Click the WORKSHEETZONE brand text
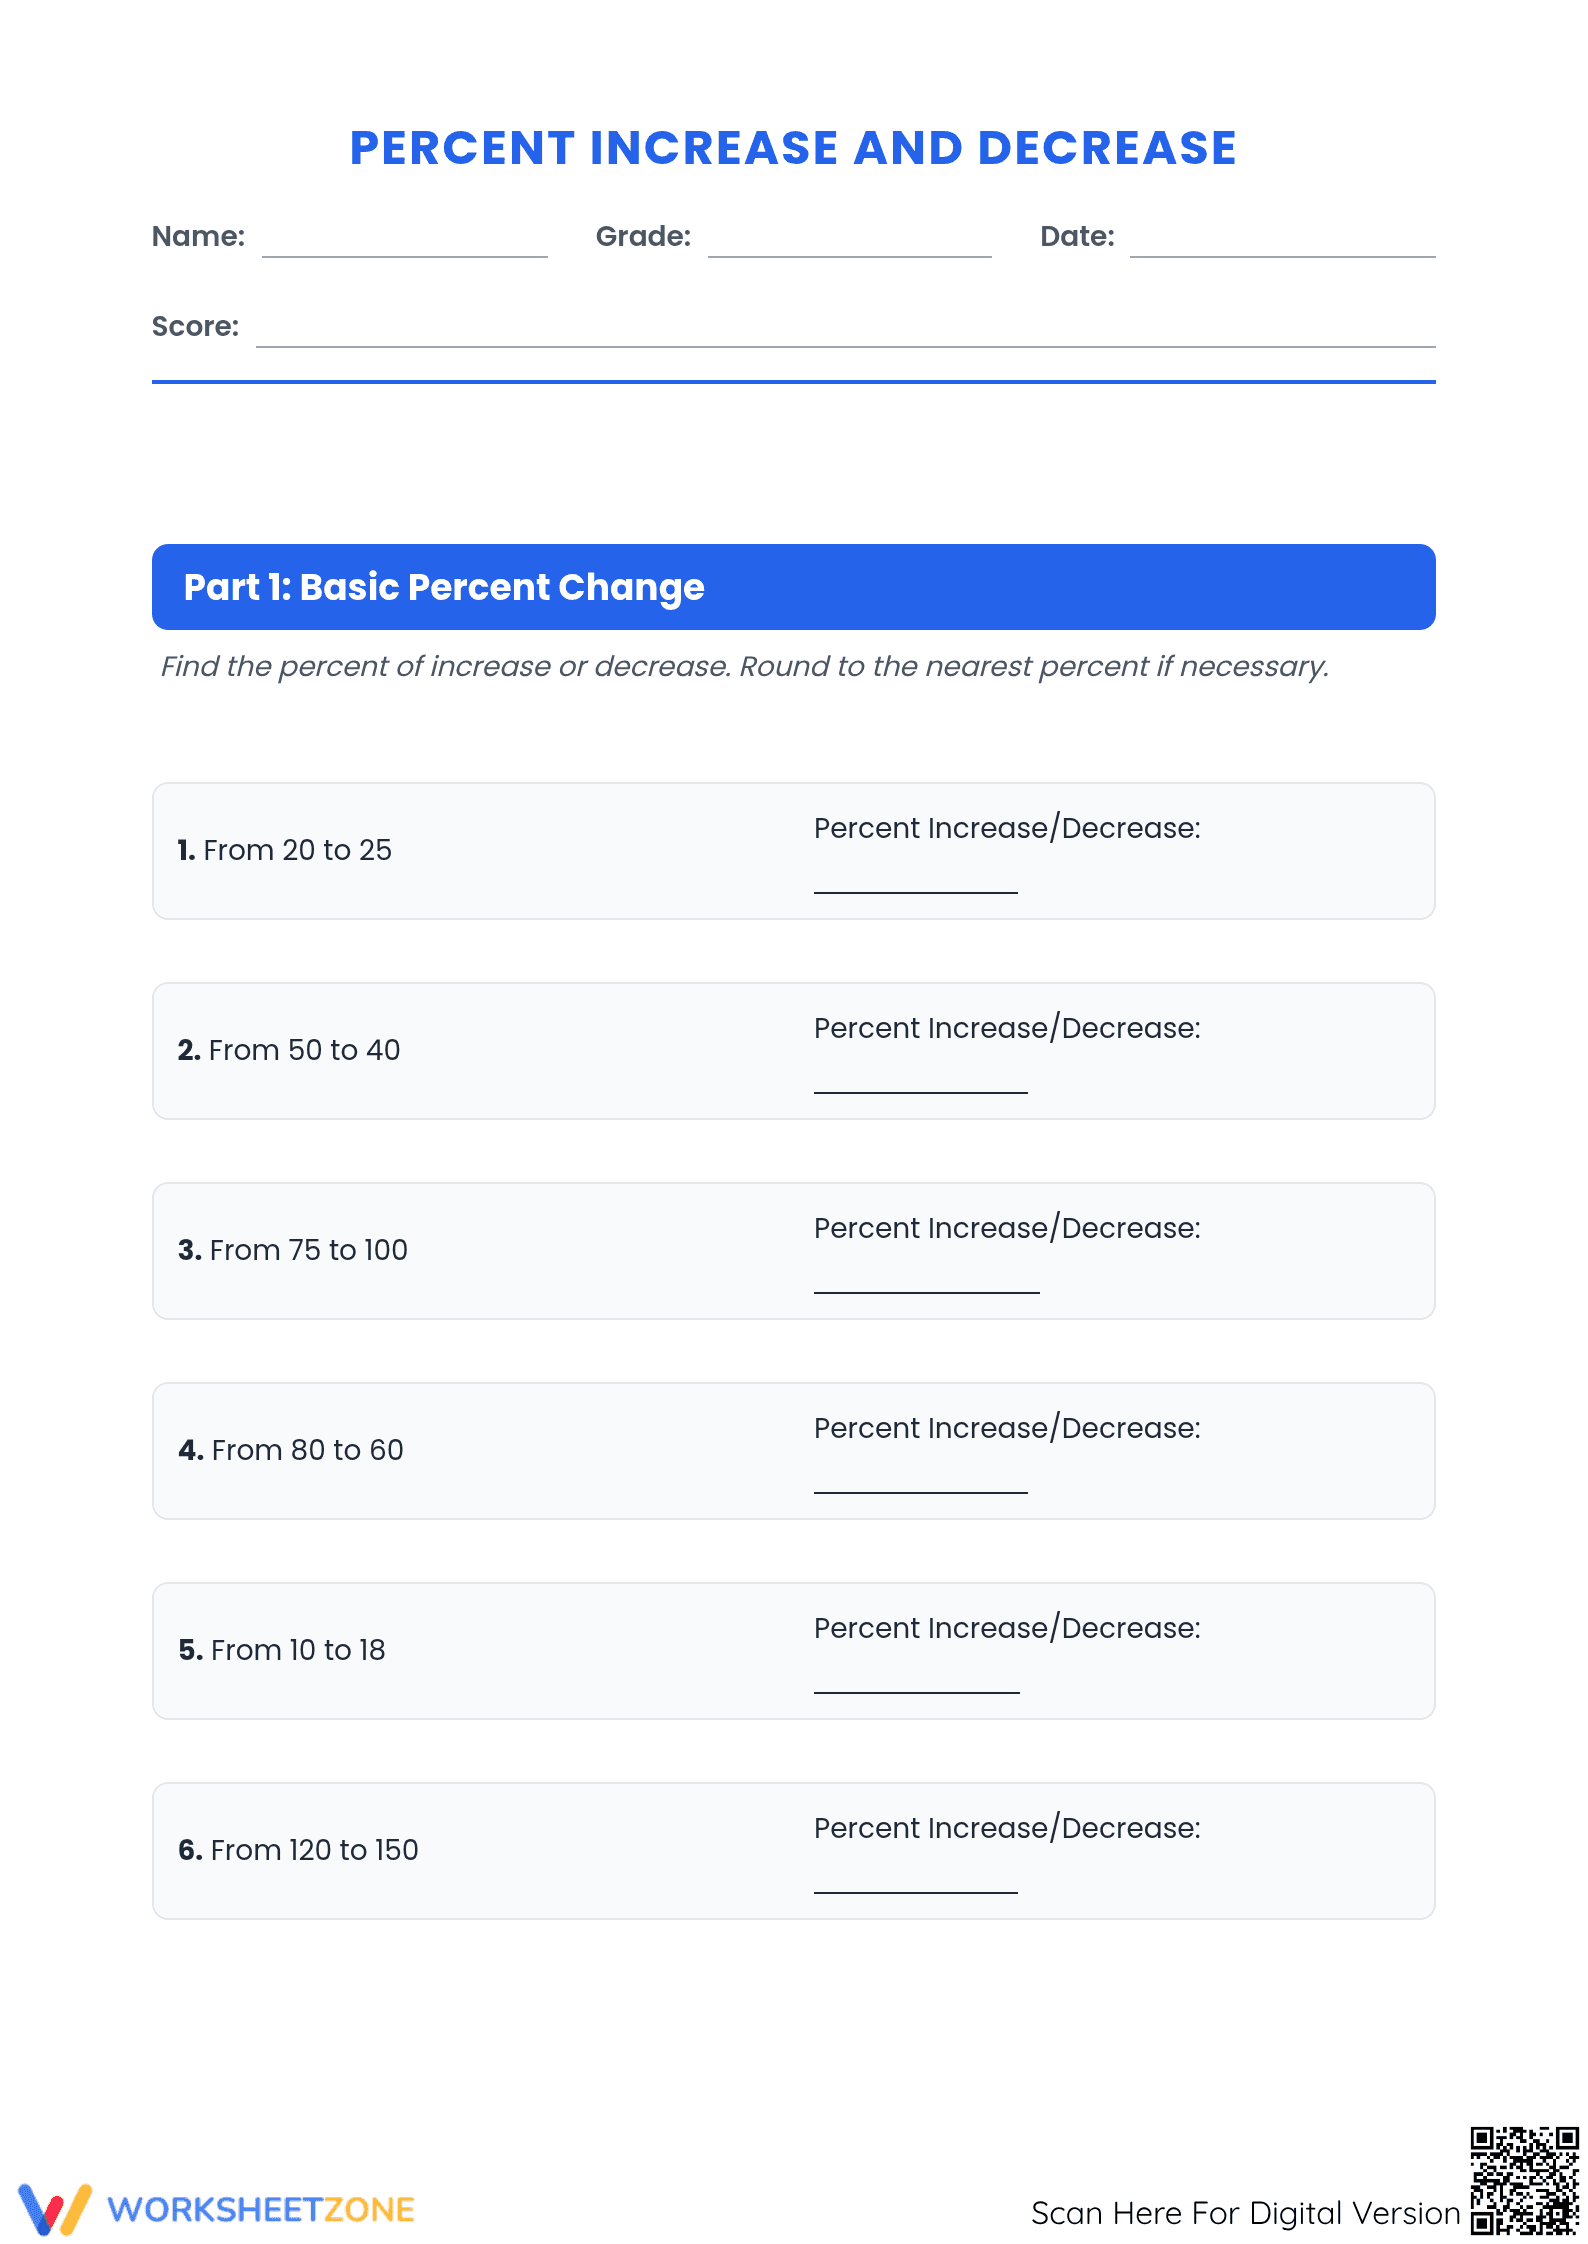The width and height of the screenshot is (1588, 2244). coord(261,2210)
